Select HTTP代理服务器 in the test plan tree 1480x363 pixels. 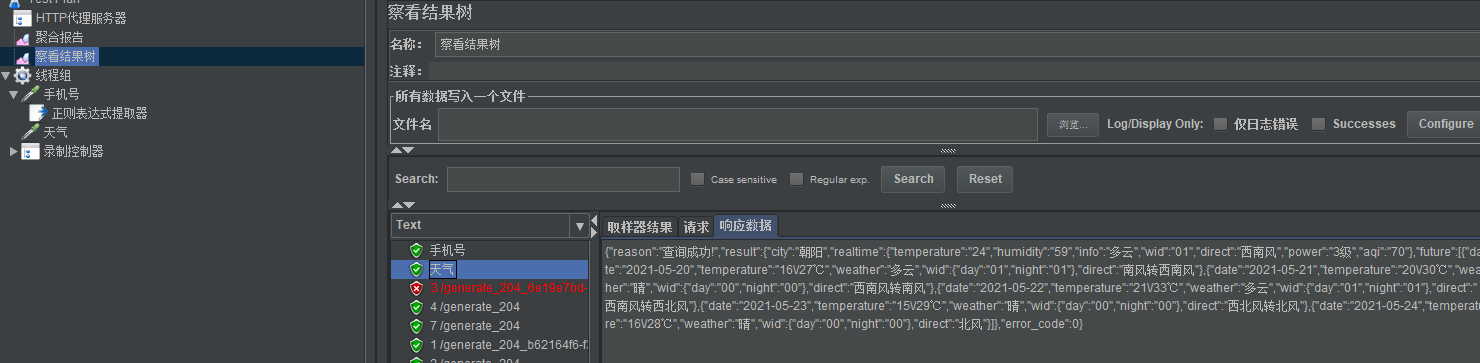(x=81, y=18)
